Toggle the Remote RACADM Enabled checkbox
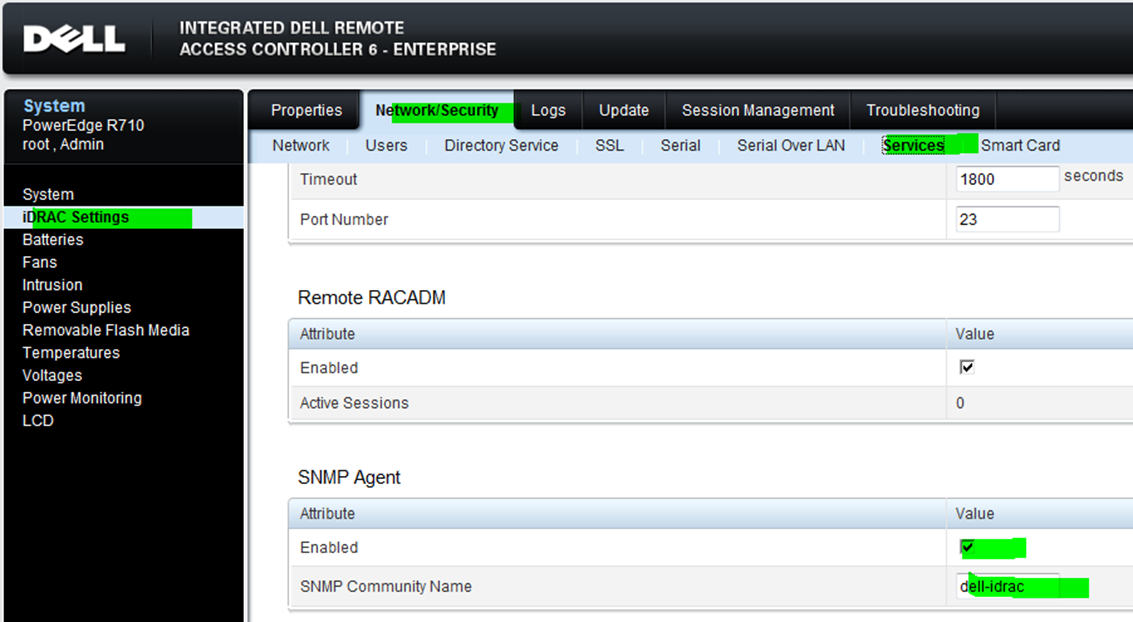Image resolution: width=1133 pixels, height=622 pixels. [966, 368]
